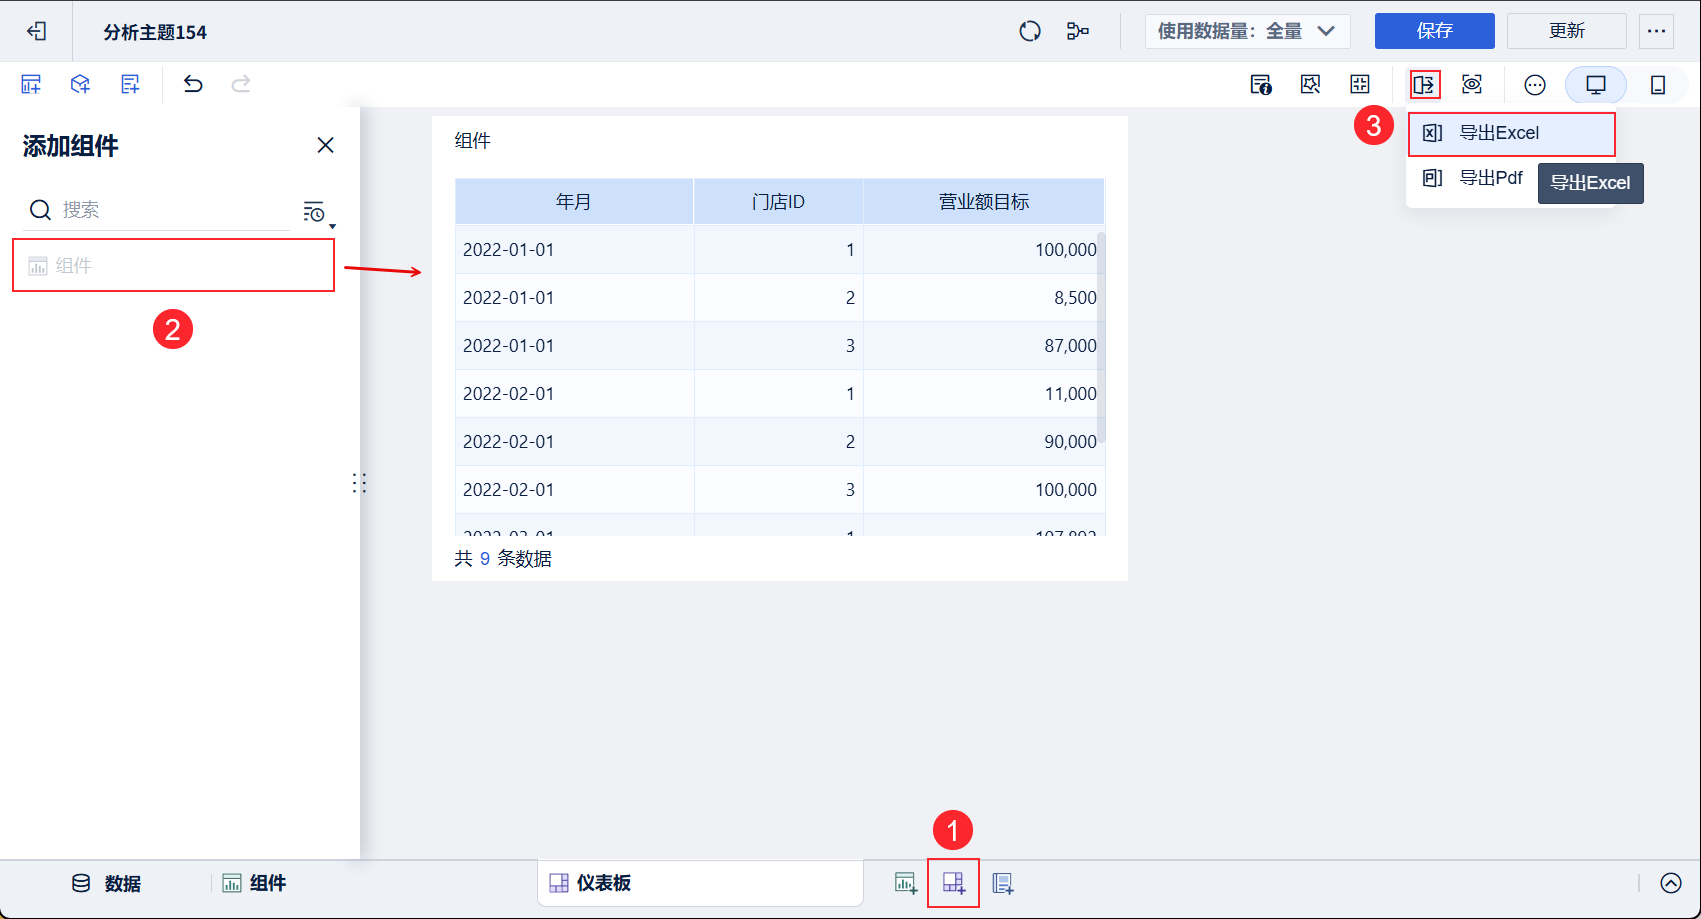The height and width of the screenshot is (919, 1701).
Task: Click the export icon in top toolbar
Action: [x=1425, y=84]
